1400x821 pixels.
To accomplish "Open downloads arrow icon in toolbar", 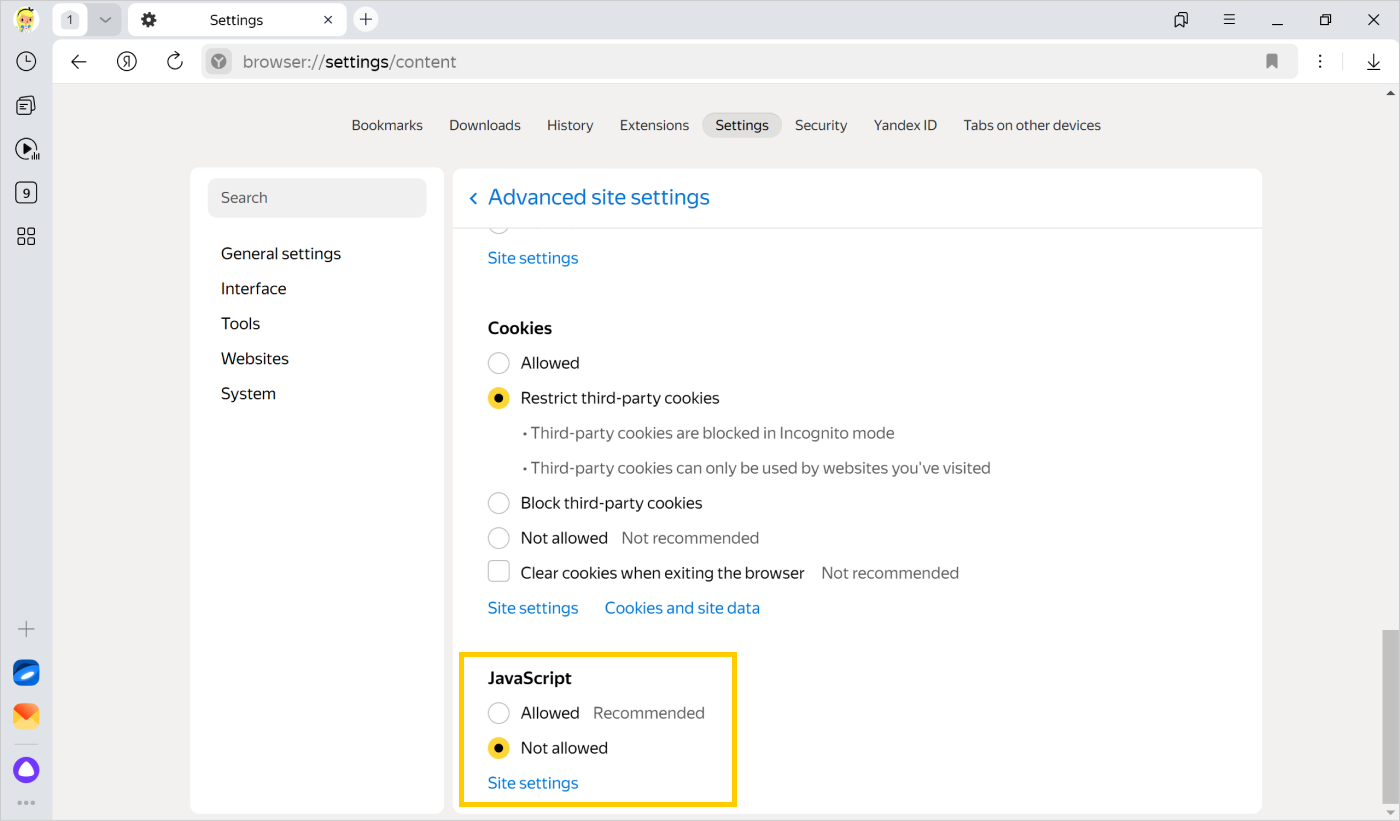I will tap(1374, 61).
